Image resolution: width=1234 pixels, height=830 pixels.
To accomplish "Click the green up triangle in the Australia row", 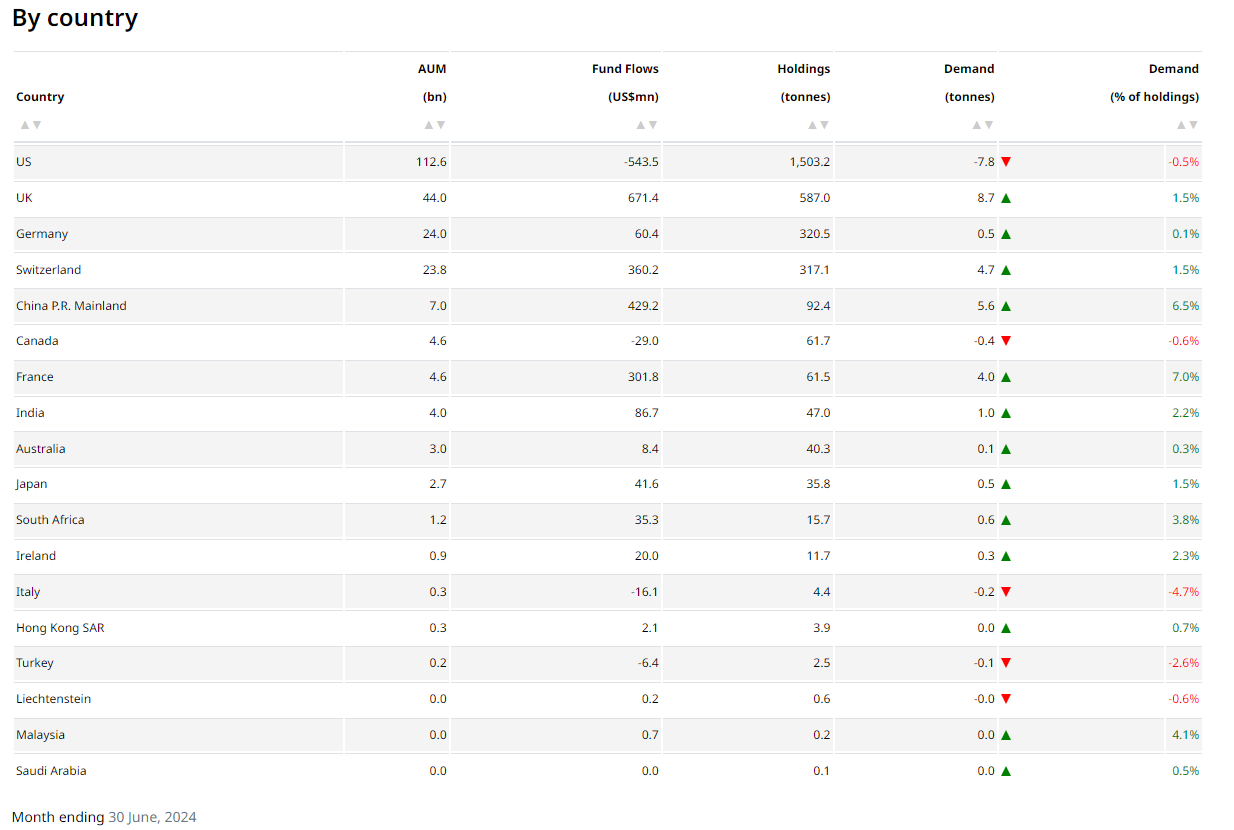I will click(1006, 449).
